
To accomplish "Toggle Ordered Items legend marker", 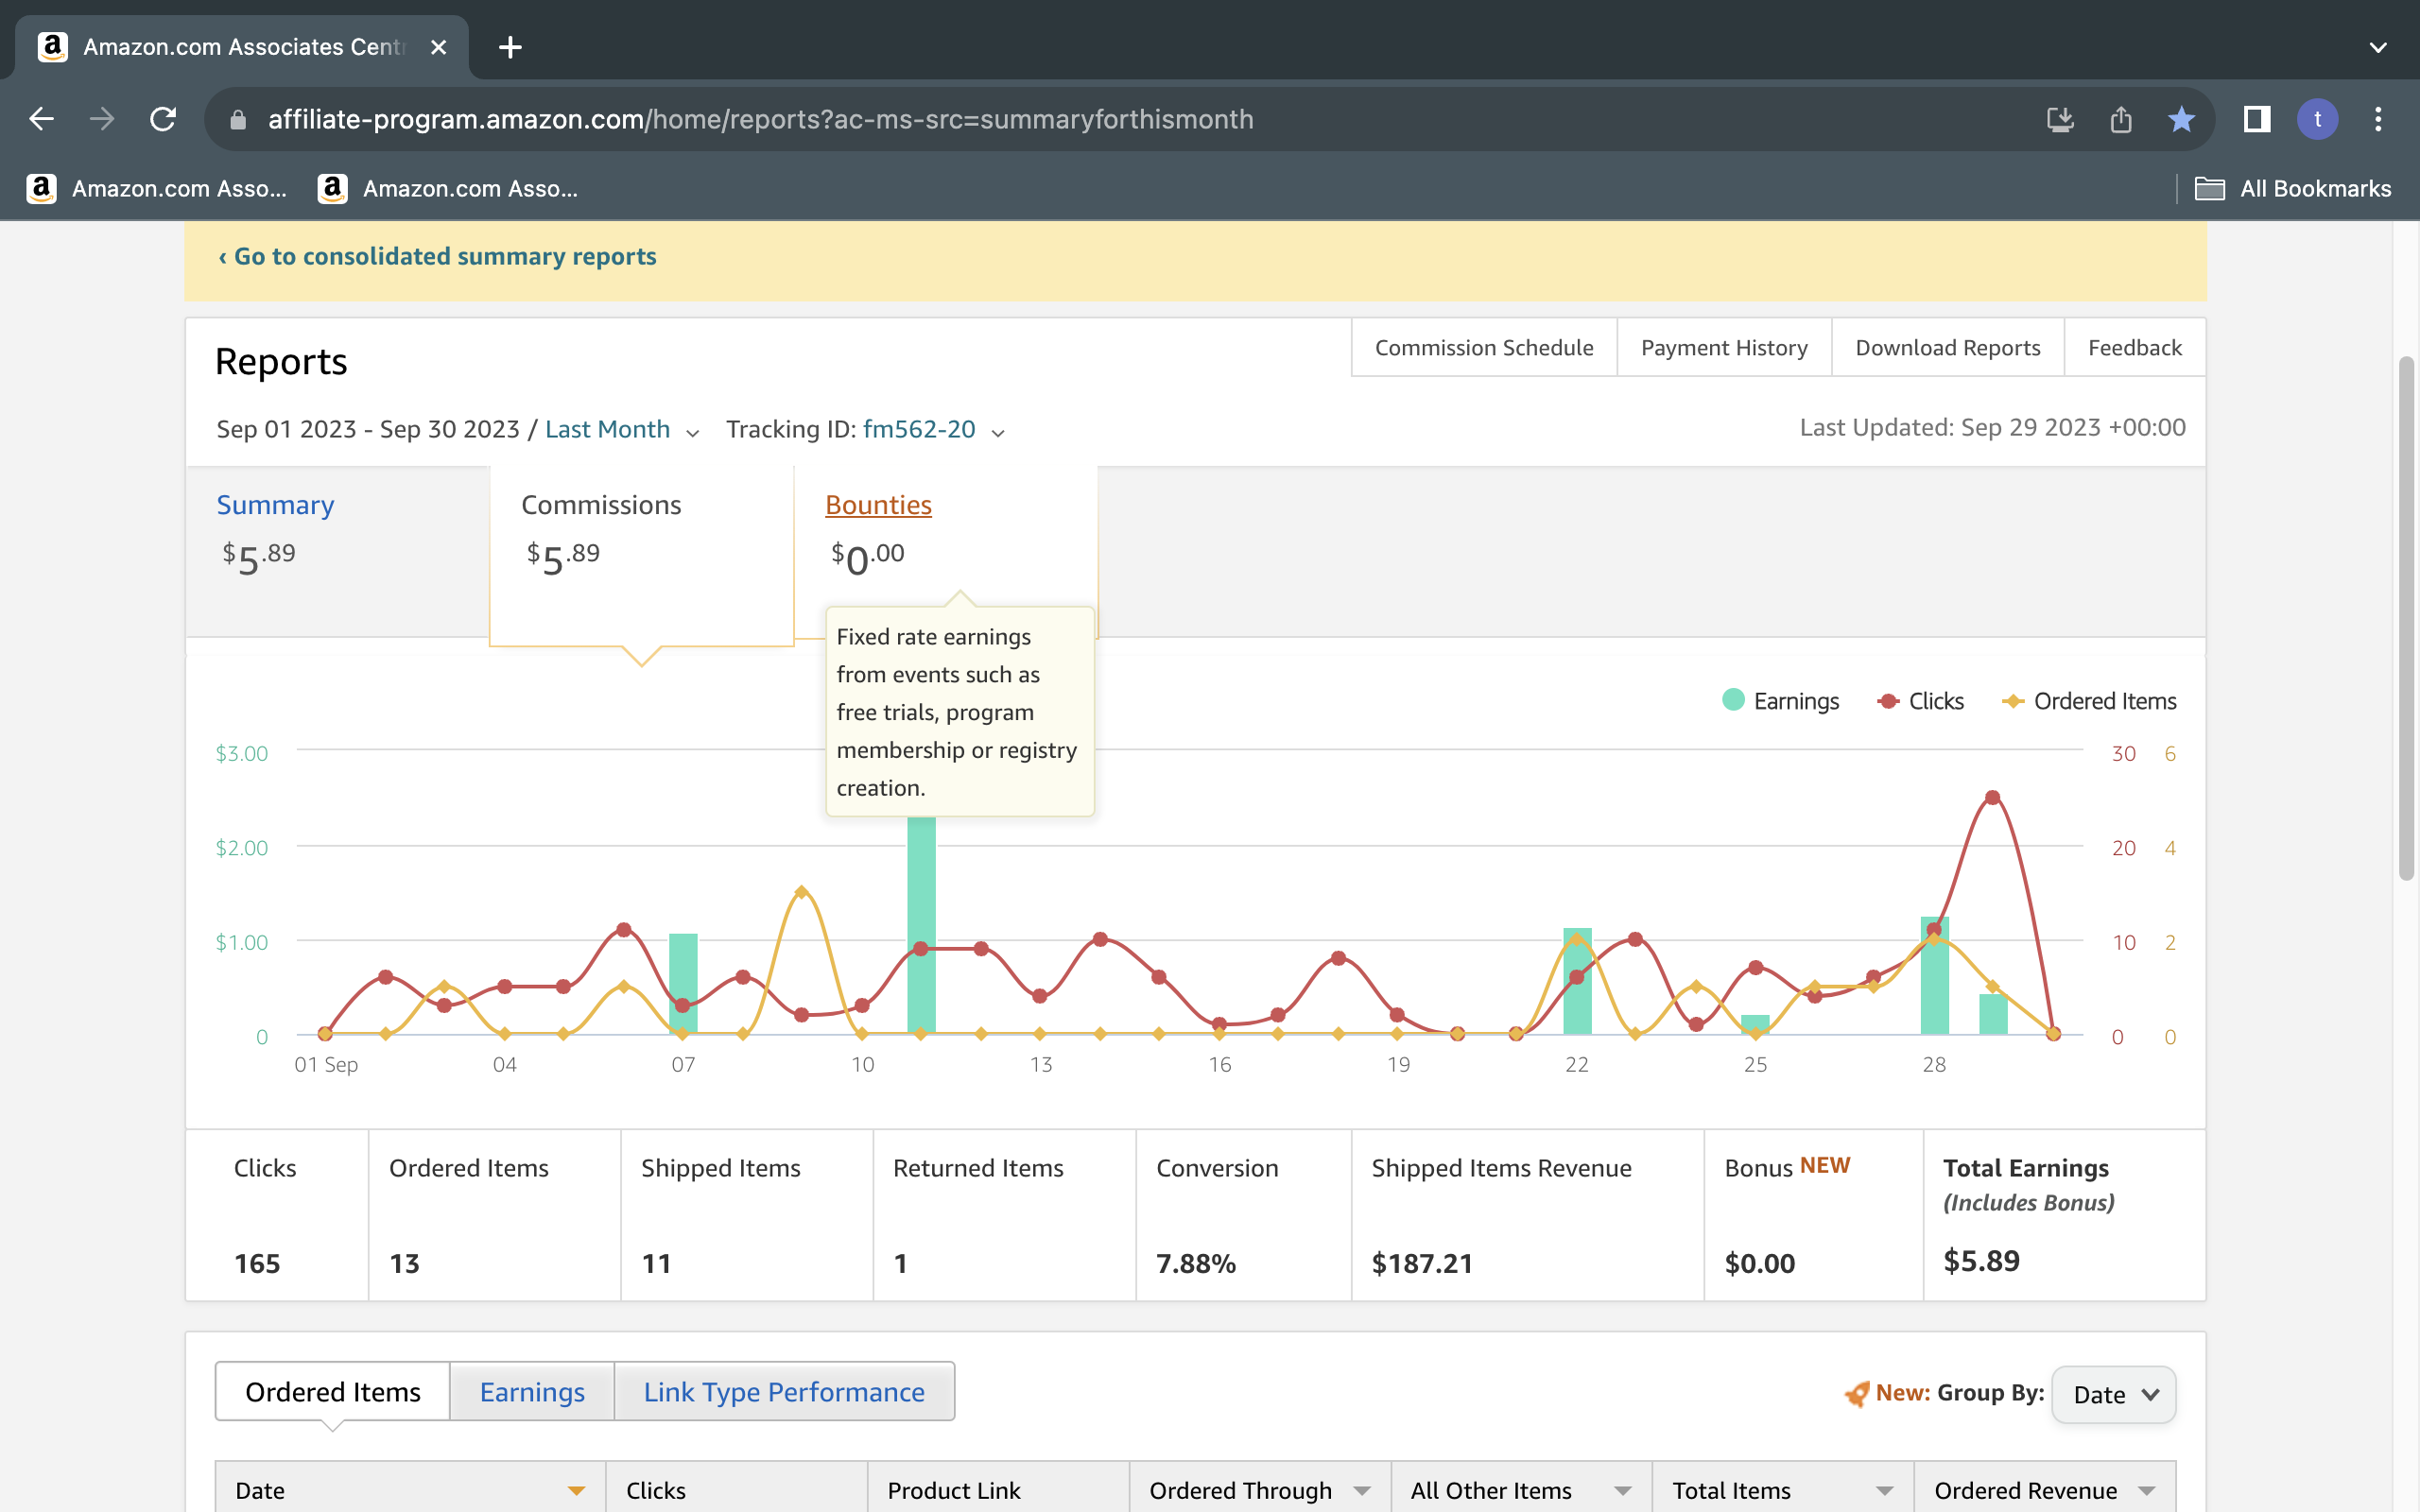I will (2013, 701).
